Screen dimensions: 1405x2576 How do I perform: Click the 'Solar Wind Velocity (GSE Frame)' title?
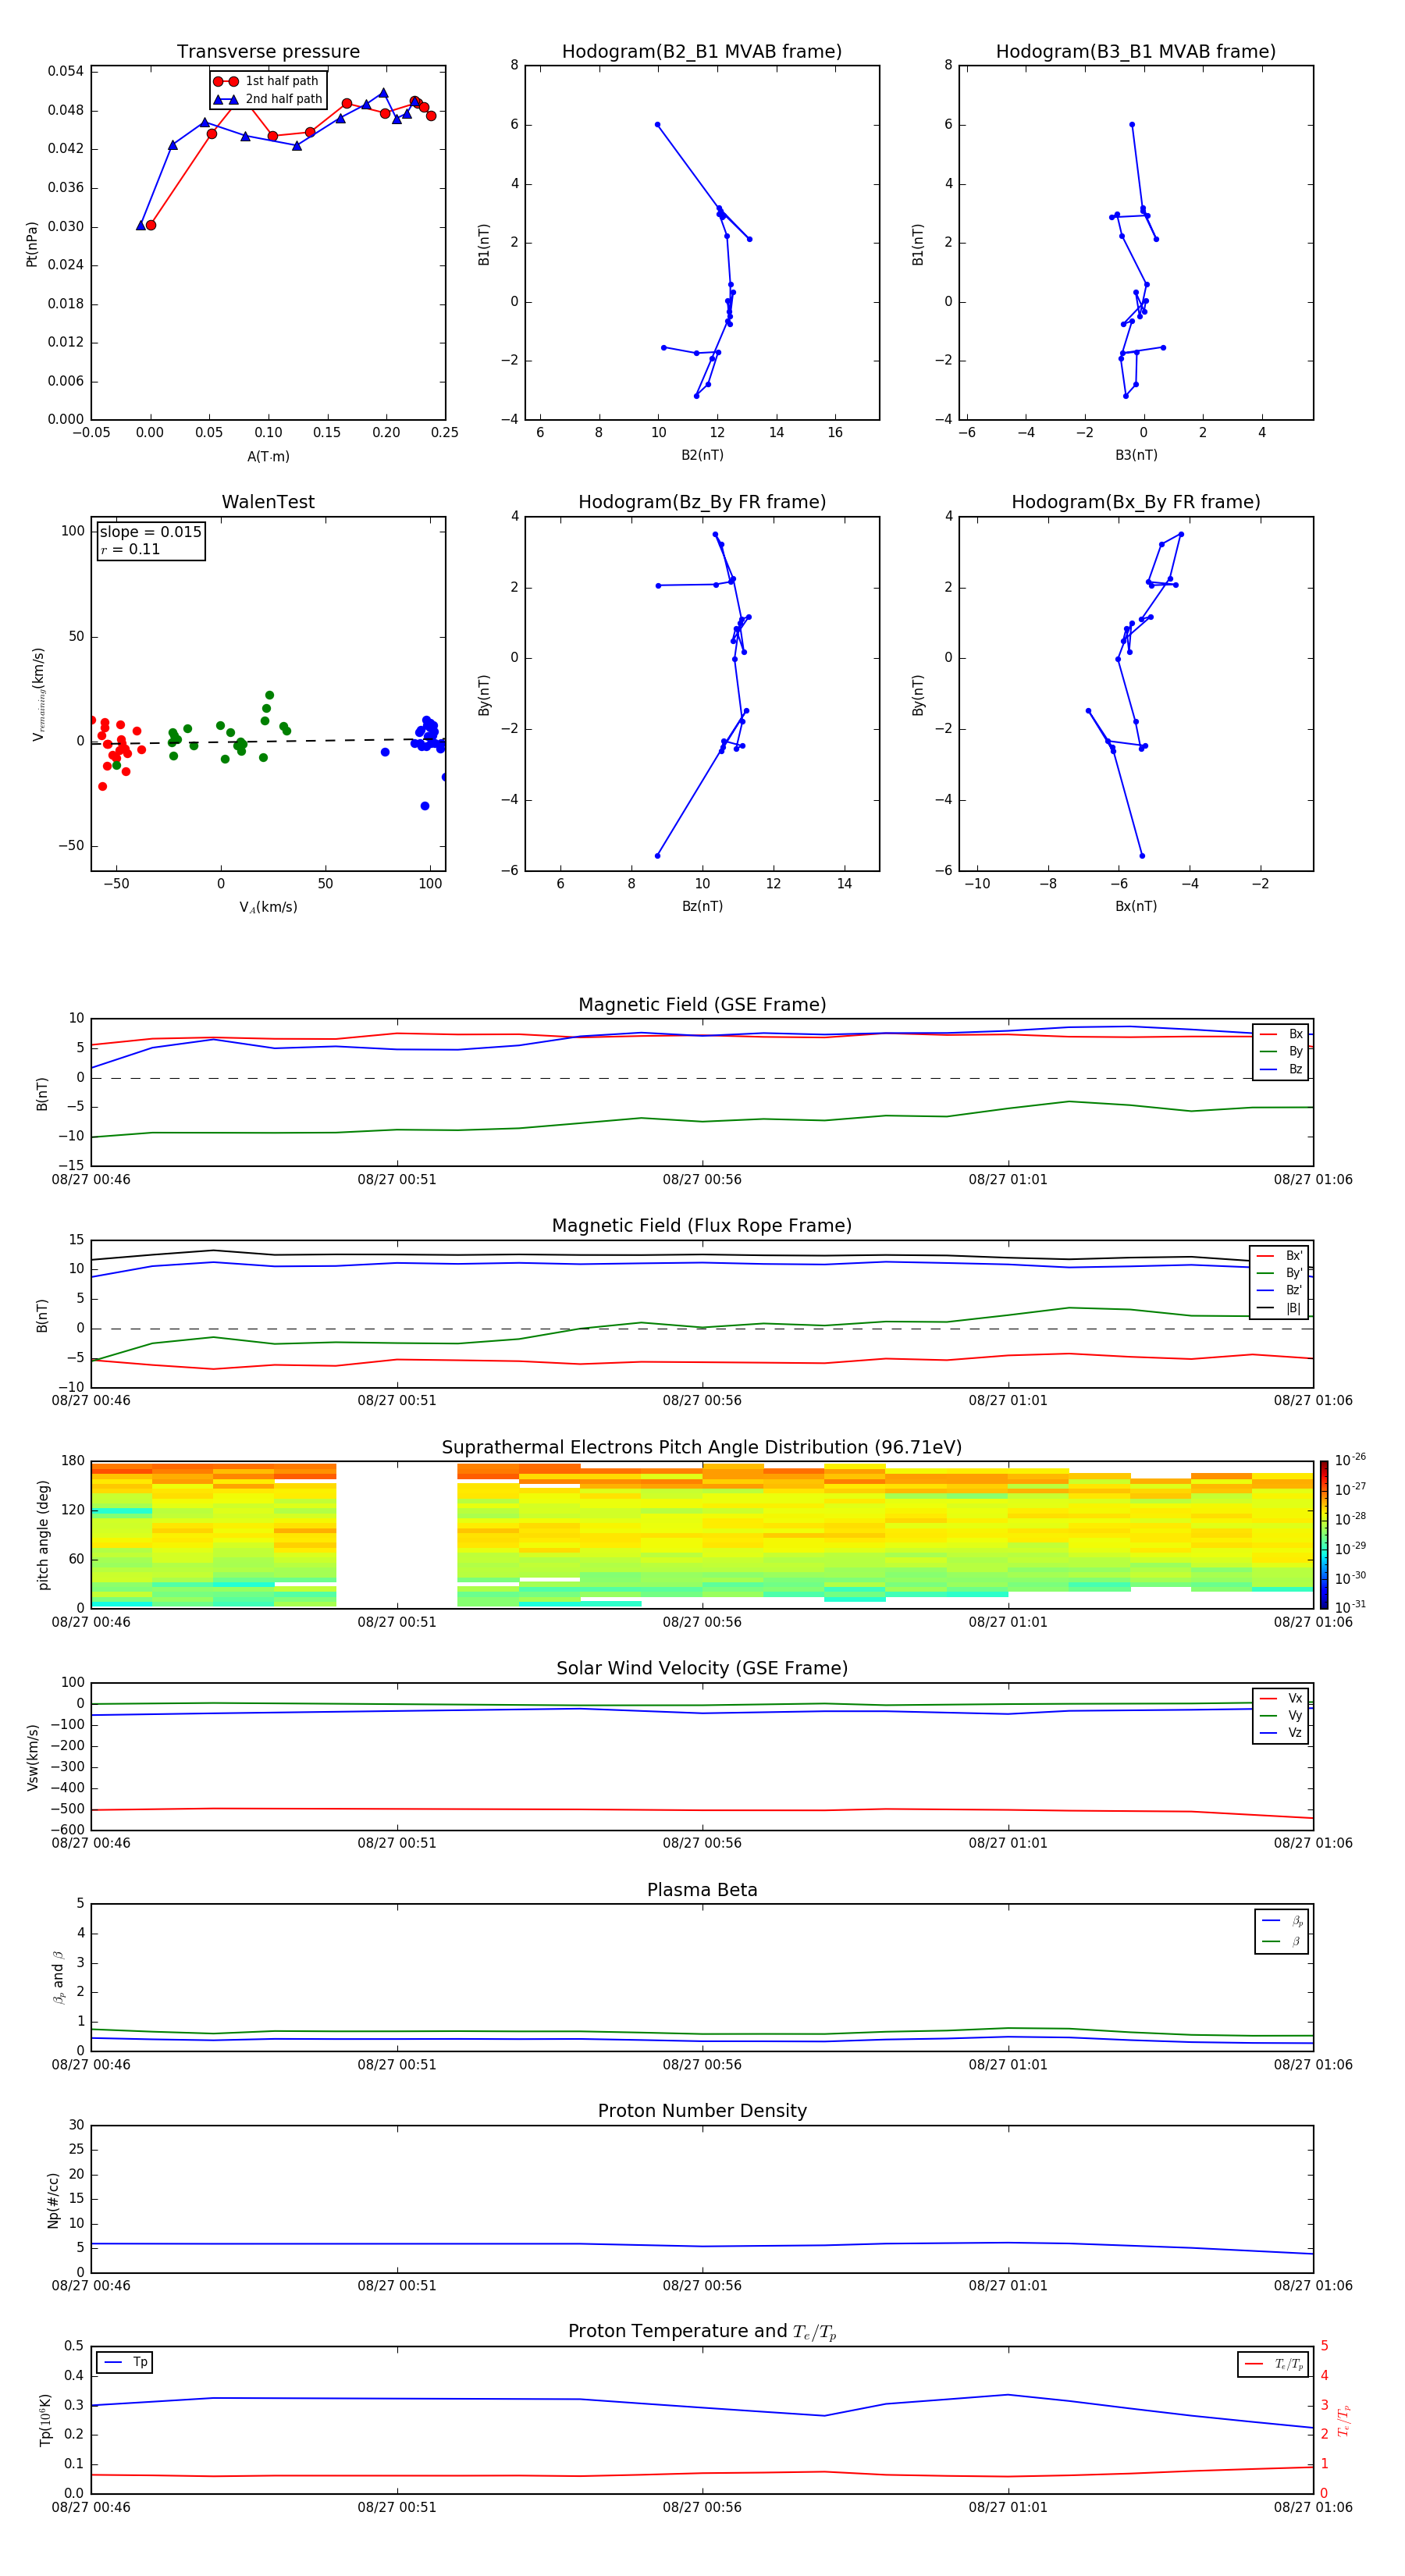click(702, 1668)
